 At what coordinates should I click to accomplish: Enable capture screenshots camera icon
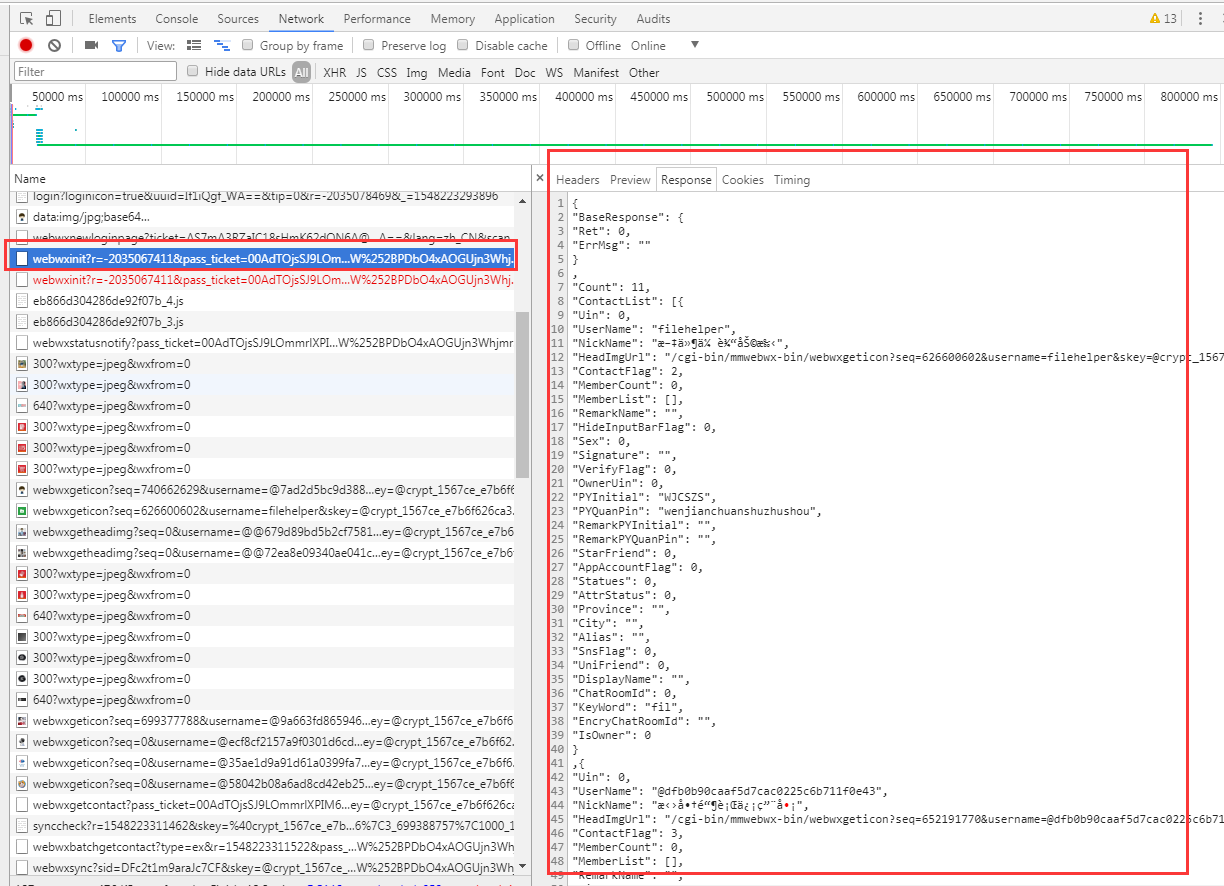pyautogui.click(x=91, y=45)
